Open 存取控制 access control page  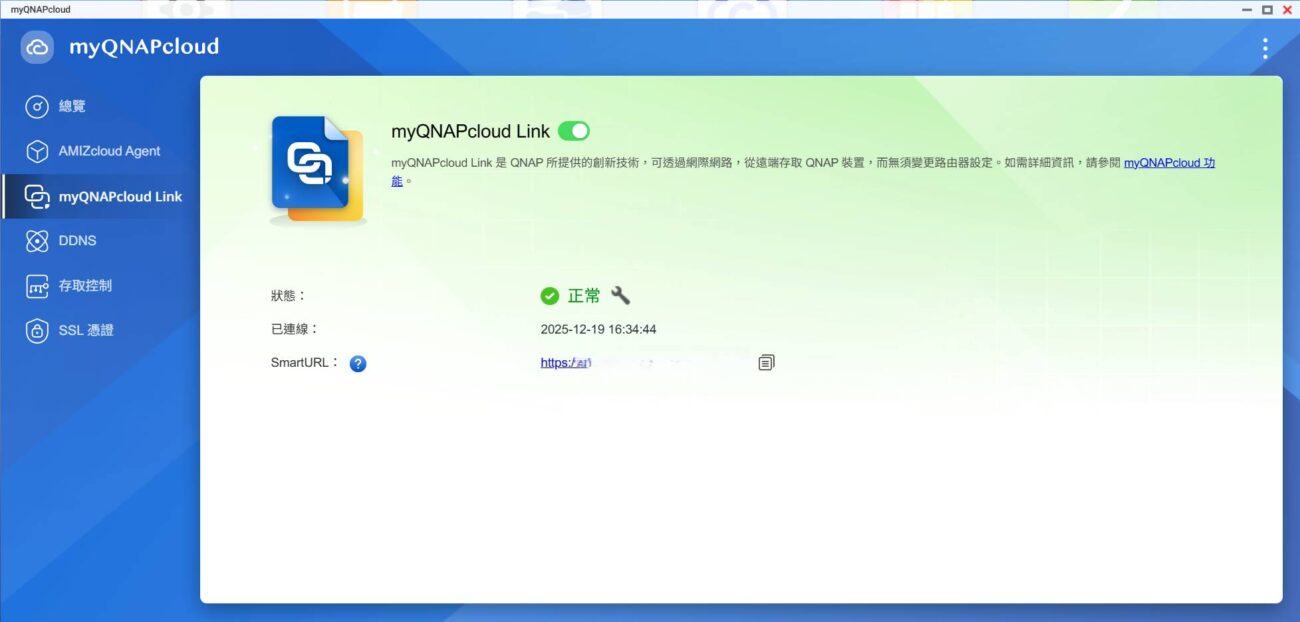85,286
